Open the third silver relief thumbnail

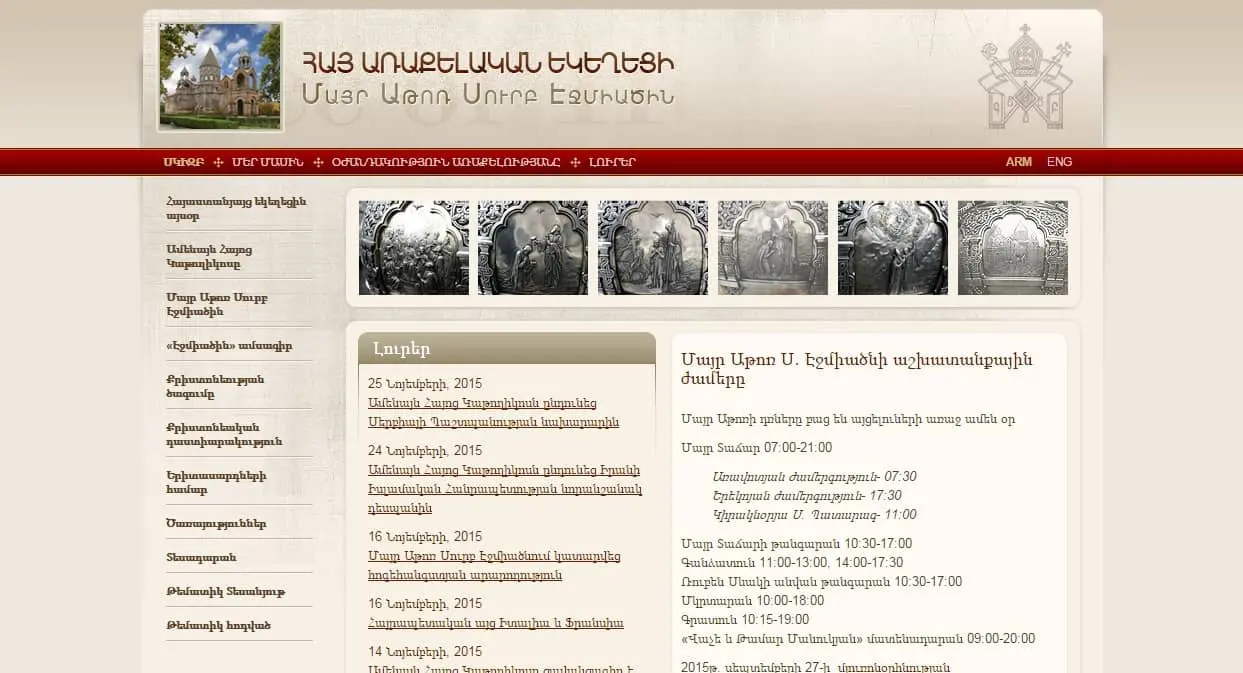coord(653,248)
